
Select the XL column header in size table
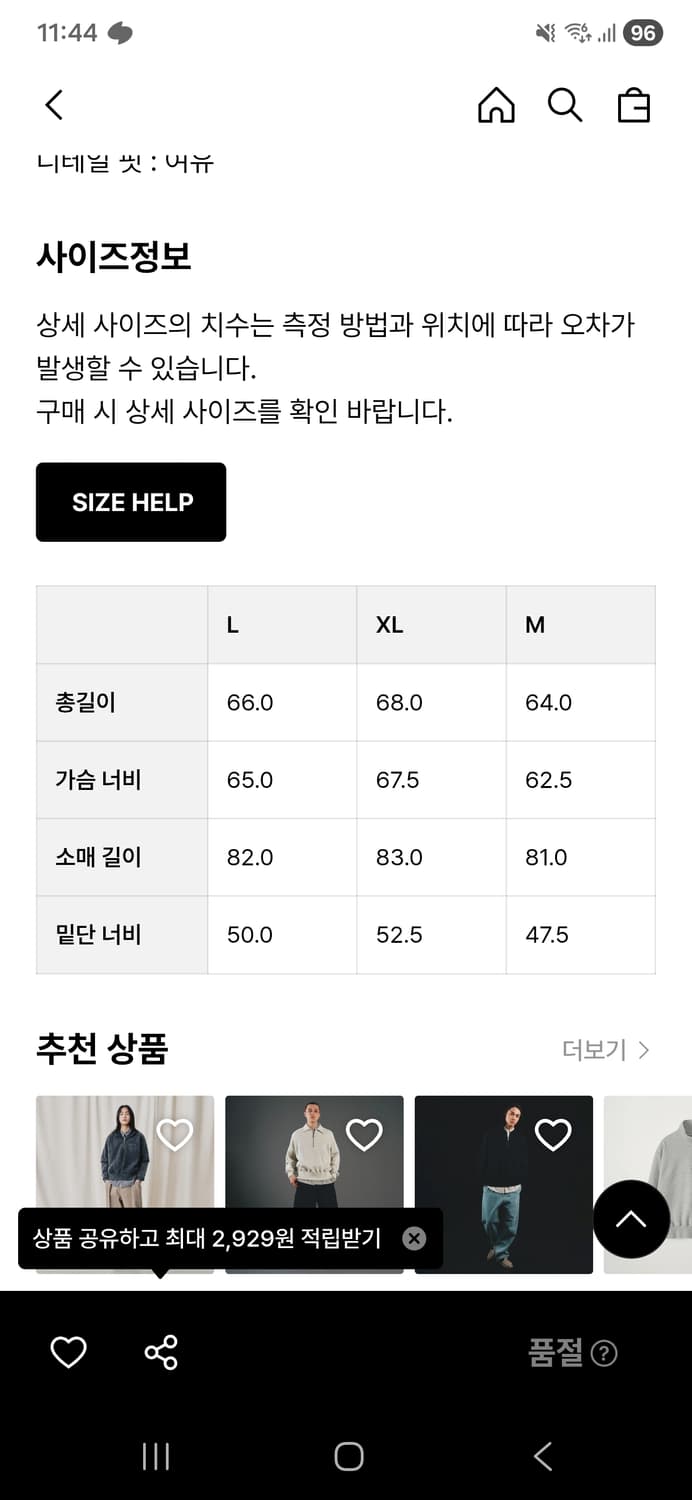[389, 624]
